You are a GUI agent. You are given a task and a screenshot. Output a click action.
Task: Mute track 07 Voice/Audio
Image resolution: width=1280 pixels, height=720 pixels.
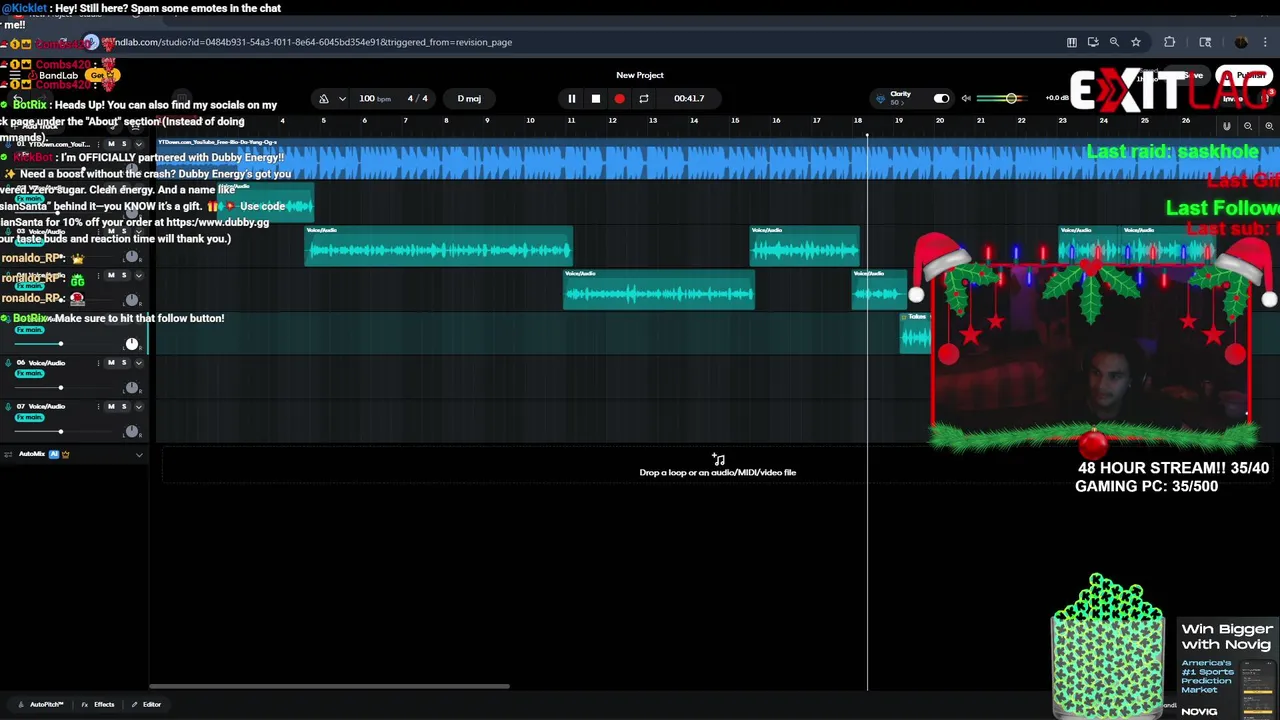pos(111,407)
